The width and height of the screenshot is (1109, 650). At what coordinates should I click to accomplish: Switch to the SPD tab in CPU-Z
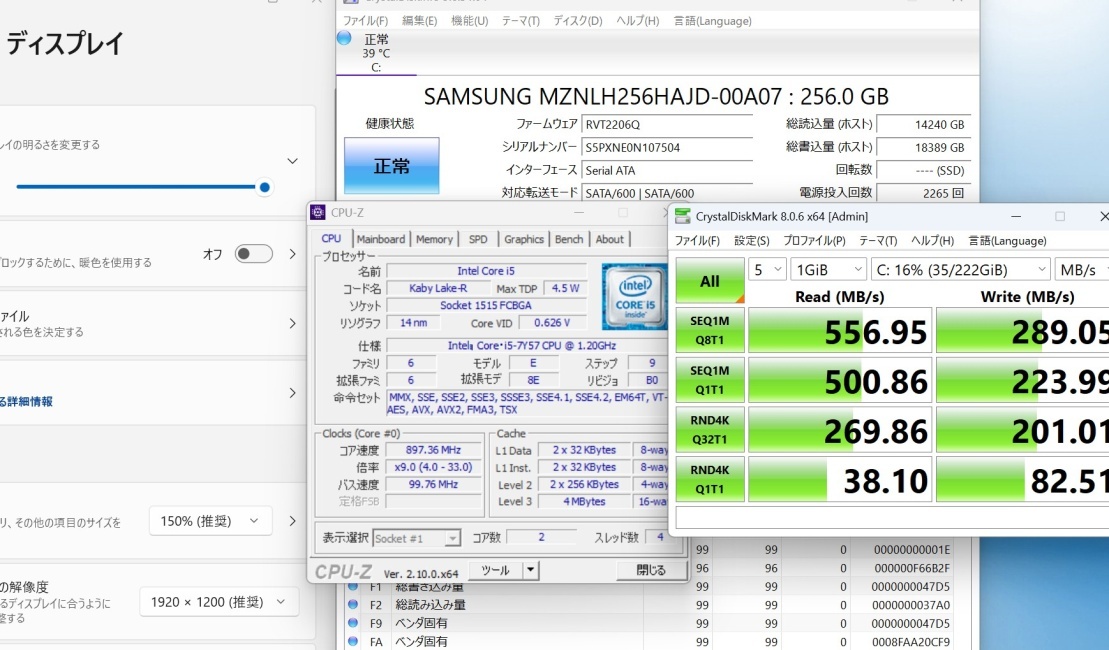point(478,239)
